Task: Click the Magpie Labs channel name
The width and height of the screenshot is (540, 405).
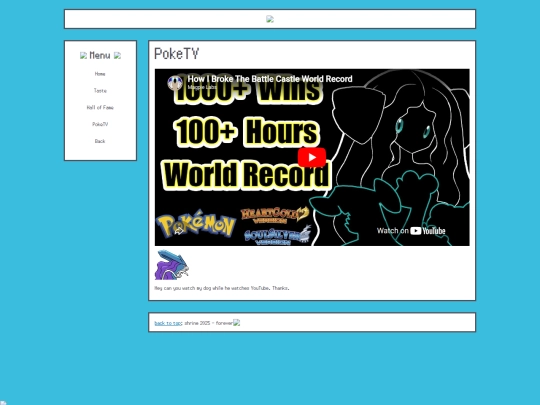Action: (202, 87)
